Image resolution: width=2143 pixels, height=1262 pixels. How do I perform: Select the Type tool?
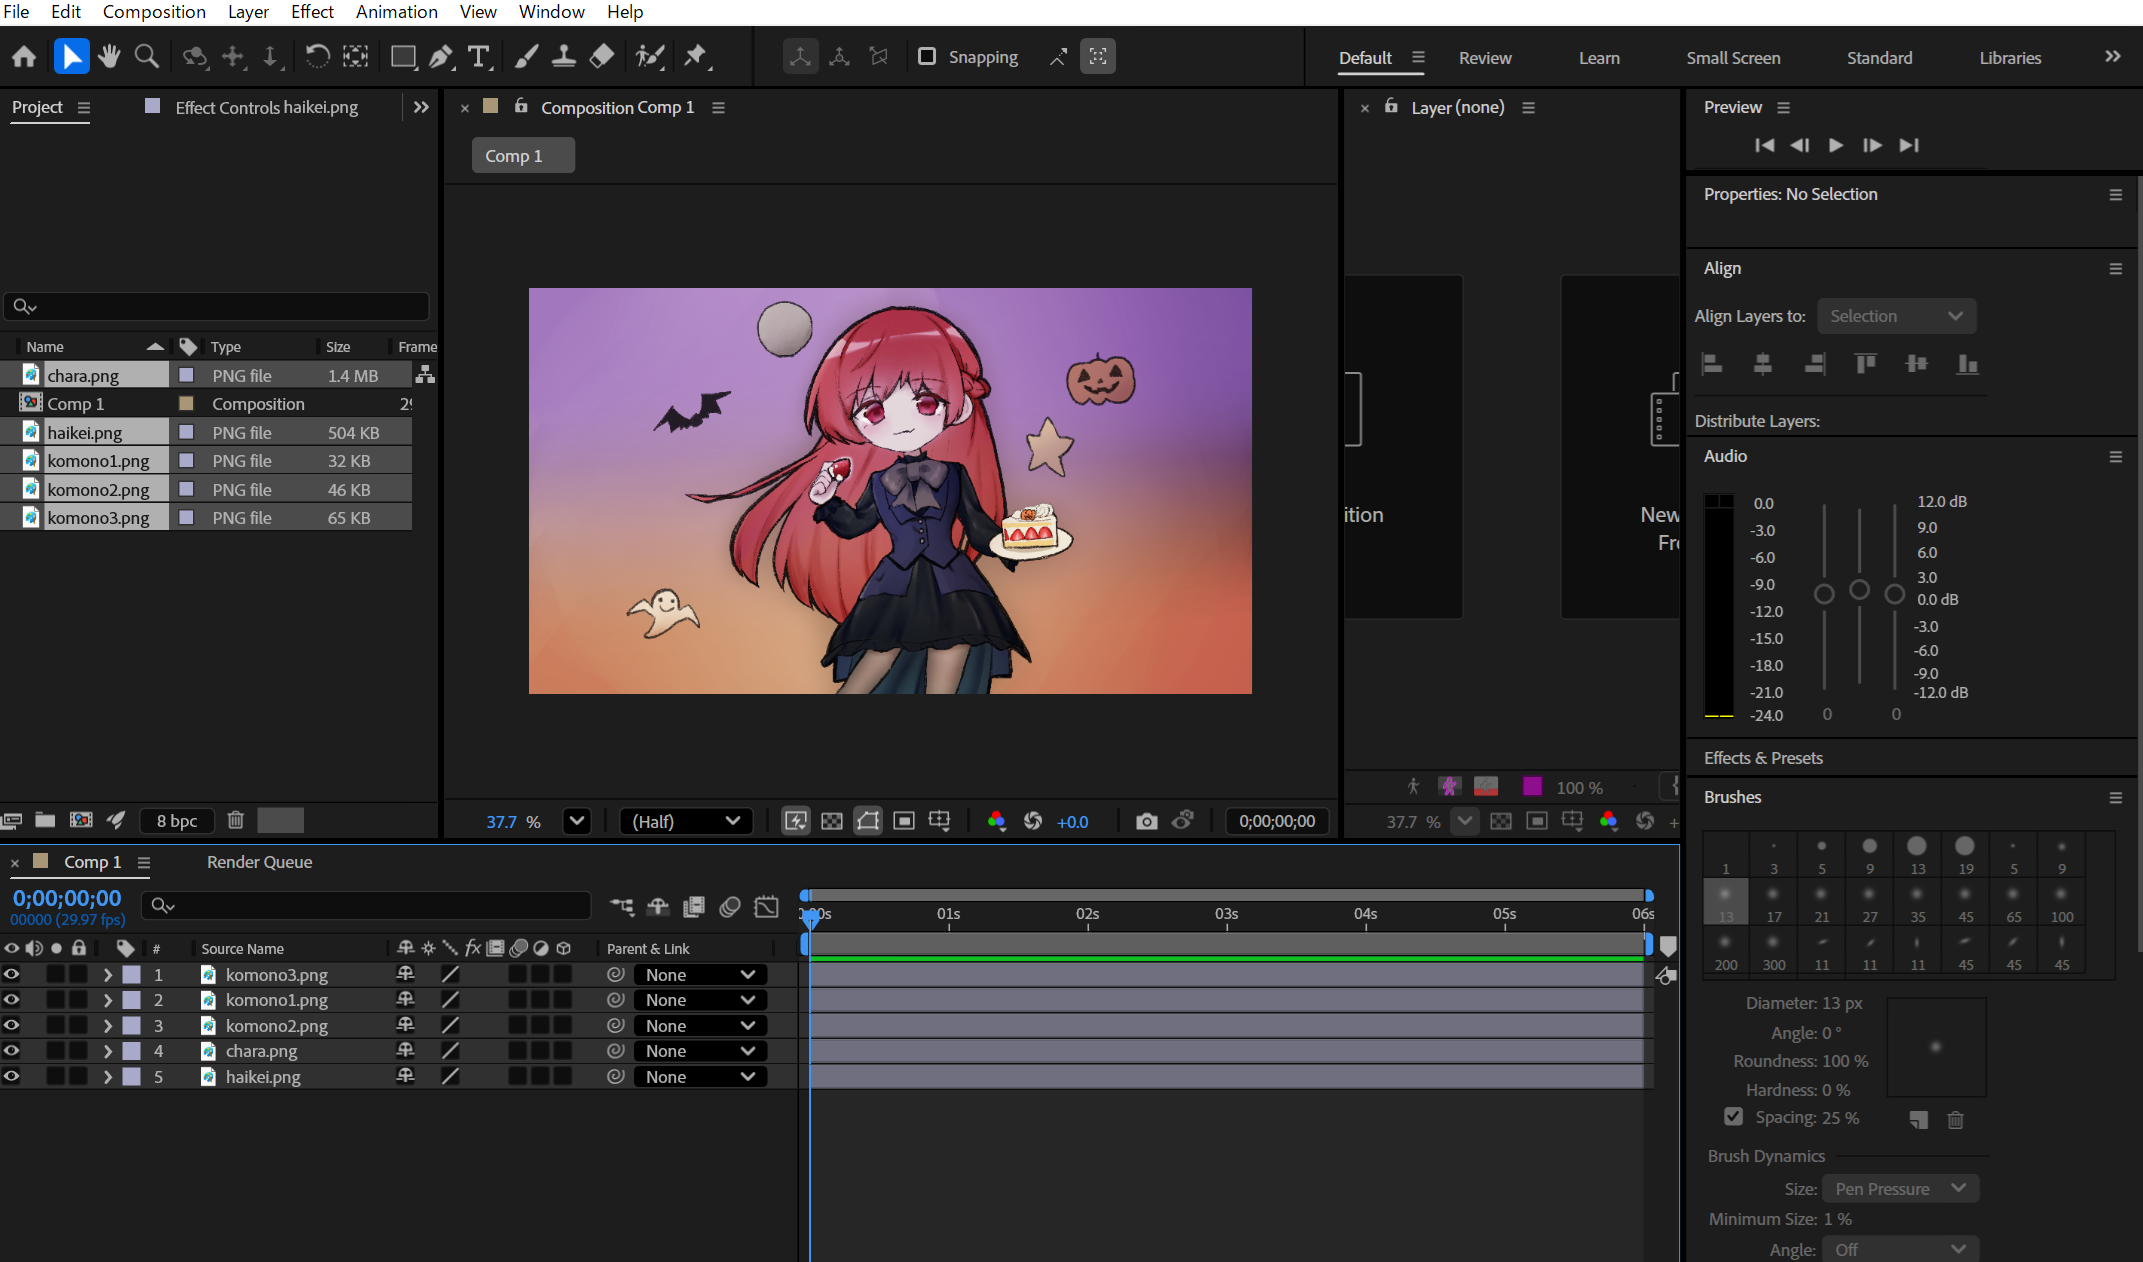[x=479, y=57]
